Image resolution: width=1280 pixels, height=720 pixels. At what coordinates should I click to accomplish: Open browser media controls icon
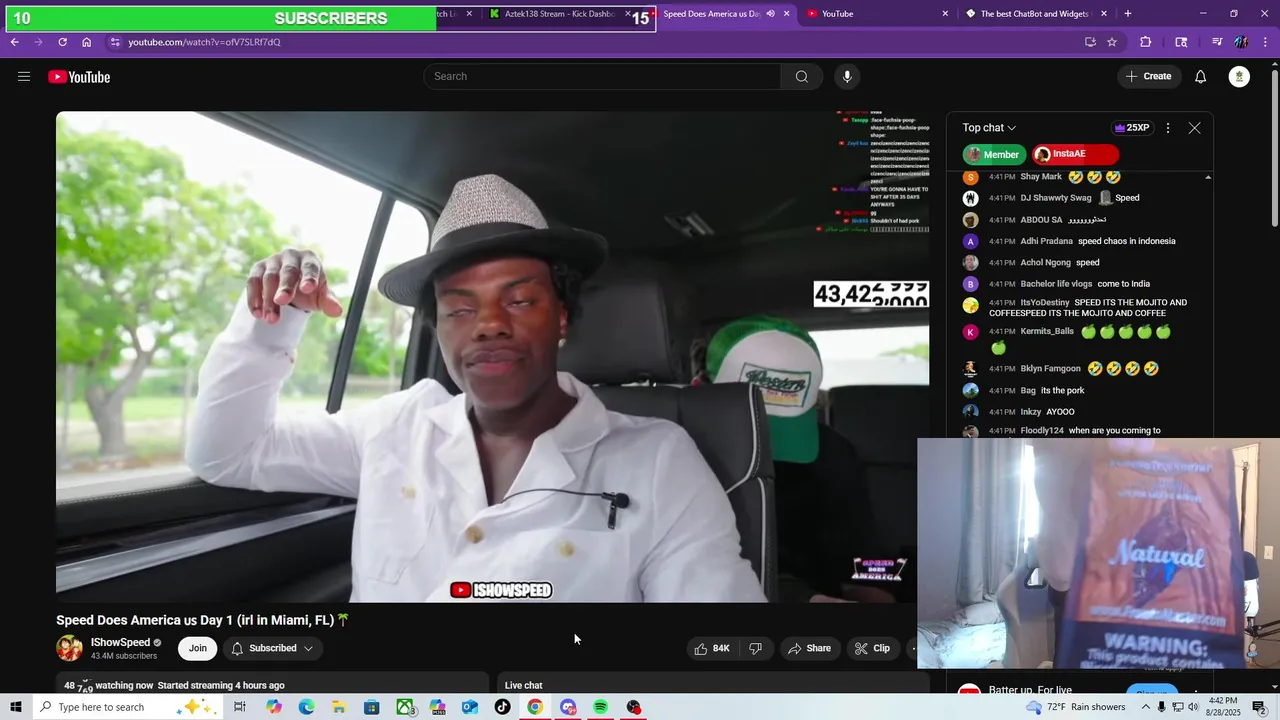(1217, 42)
